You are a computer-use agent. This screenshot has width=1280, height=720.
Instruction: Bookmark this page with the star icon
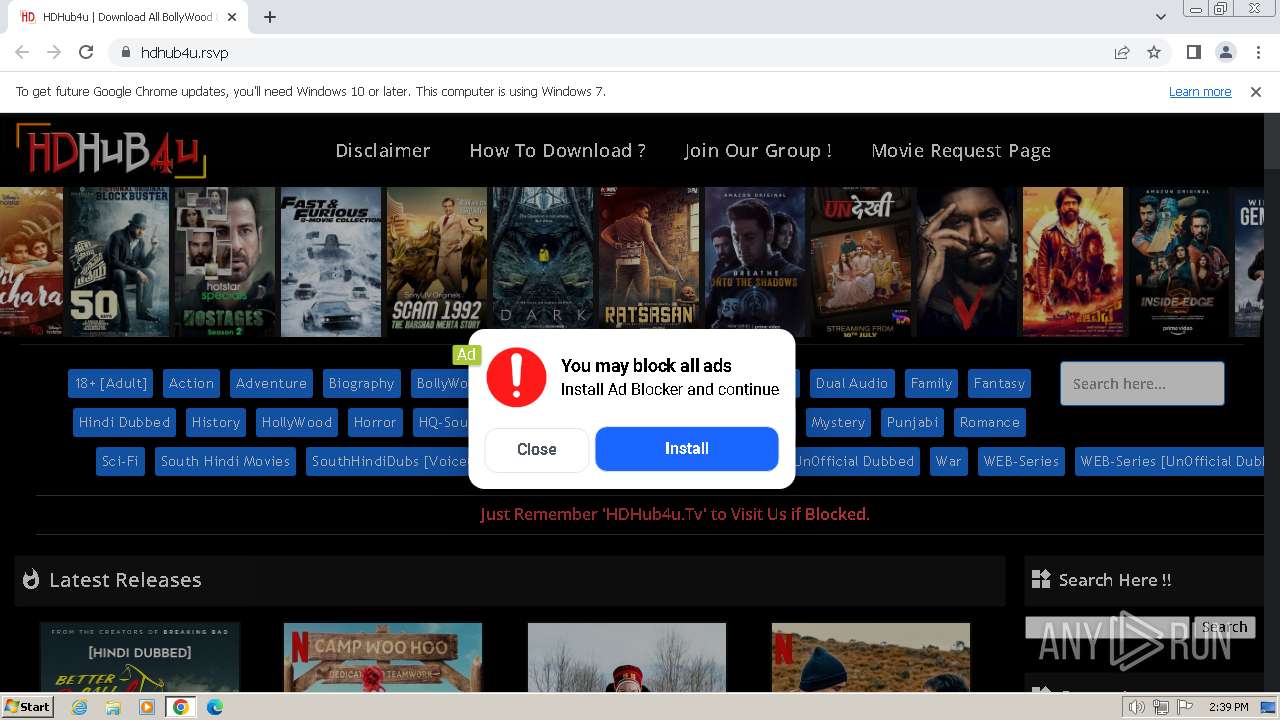point(1154,52)
